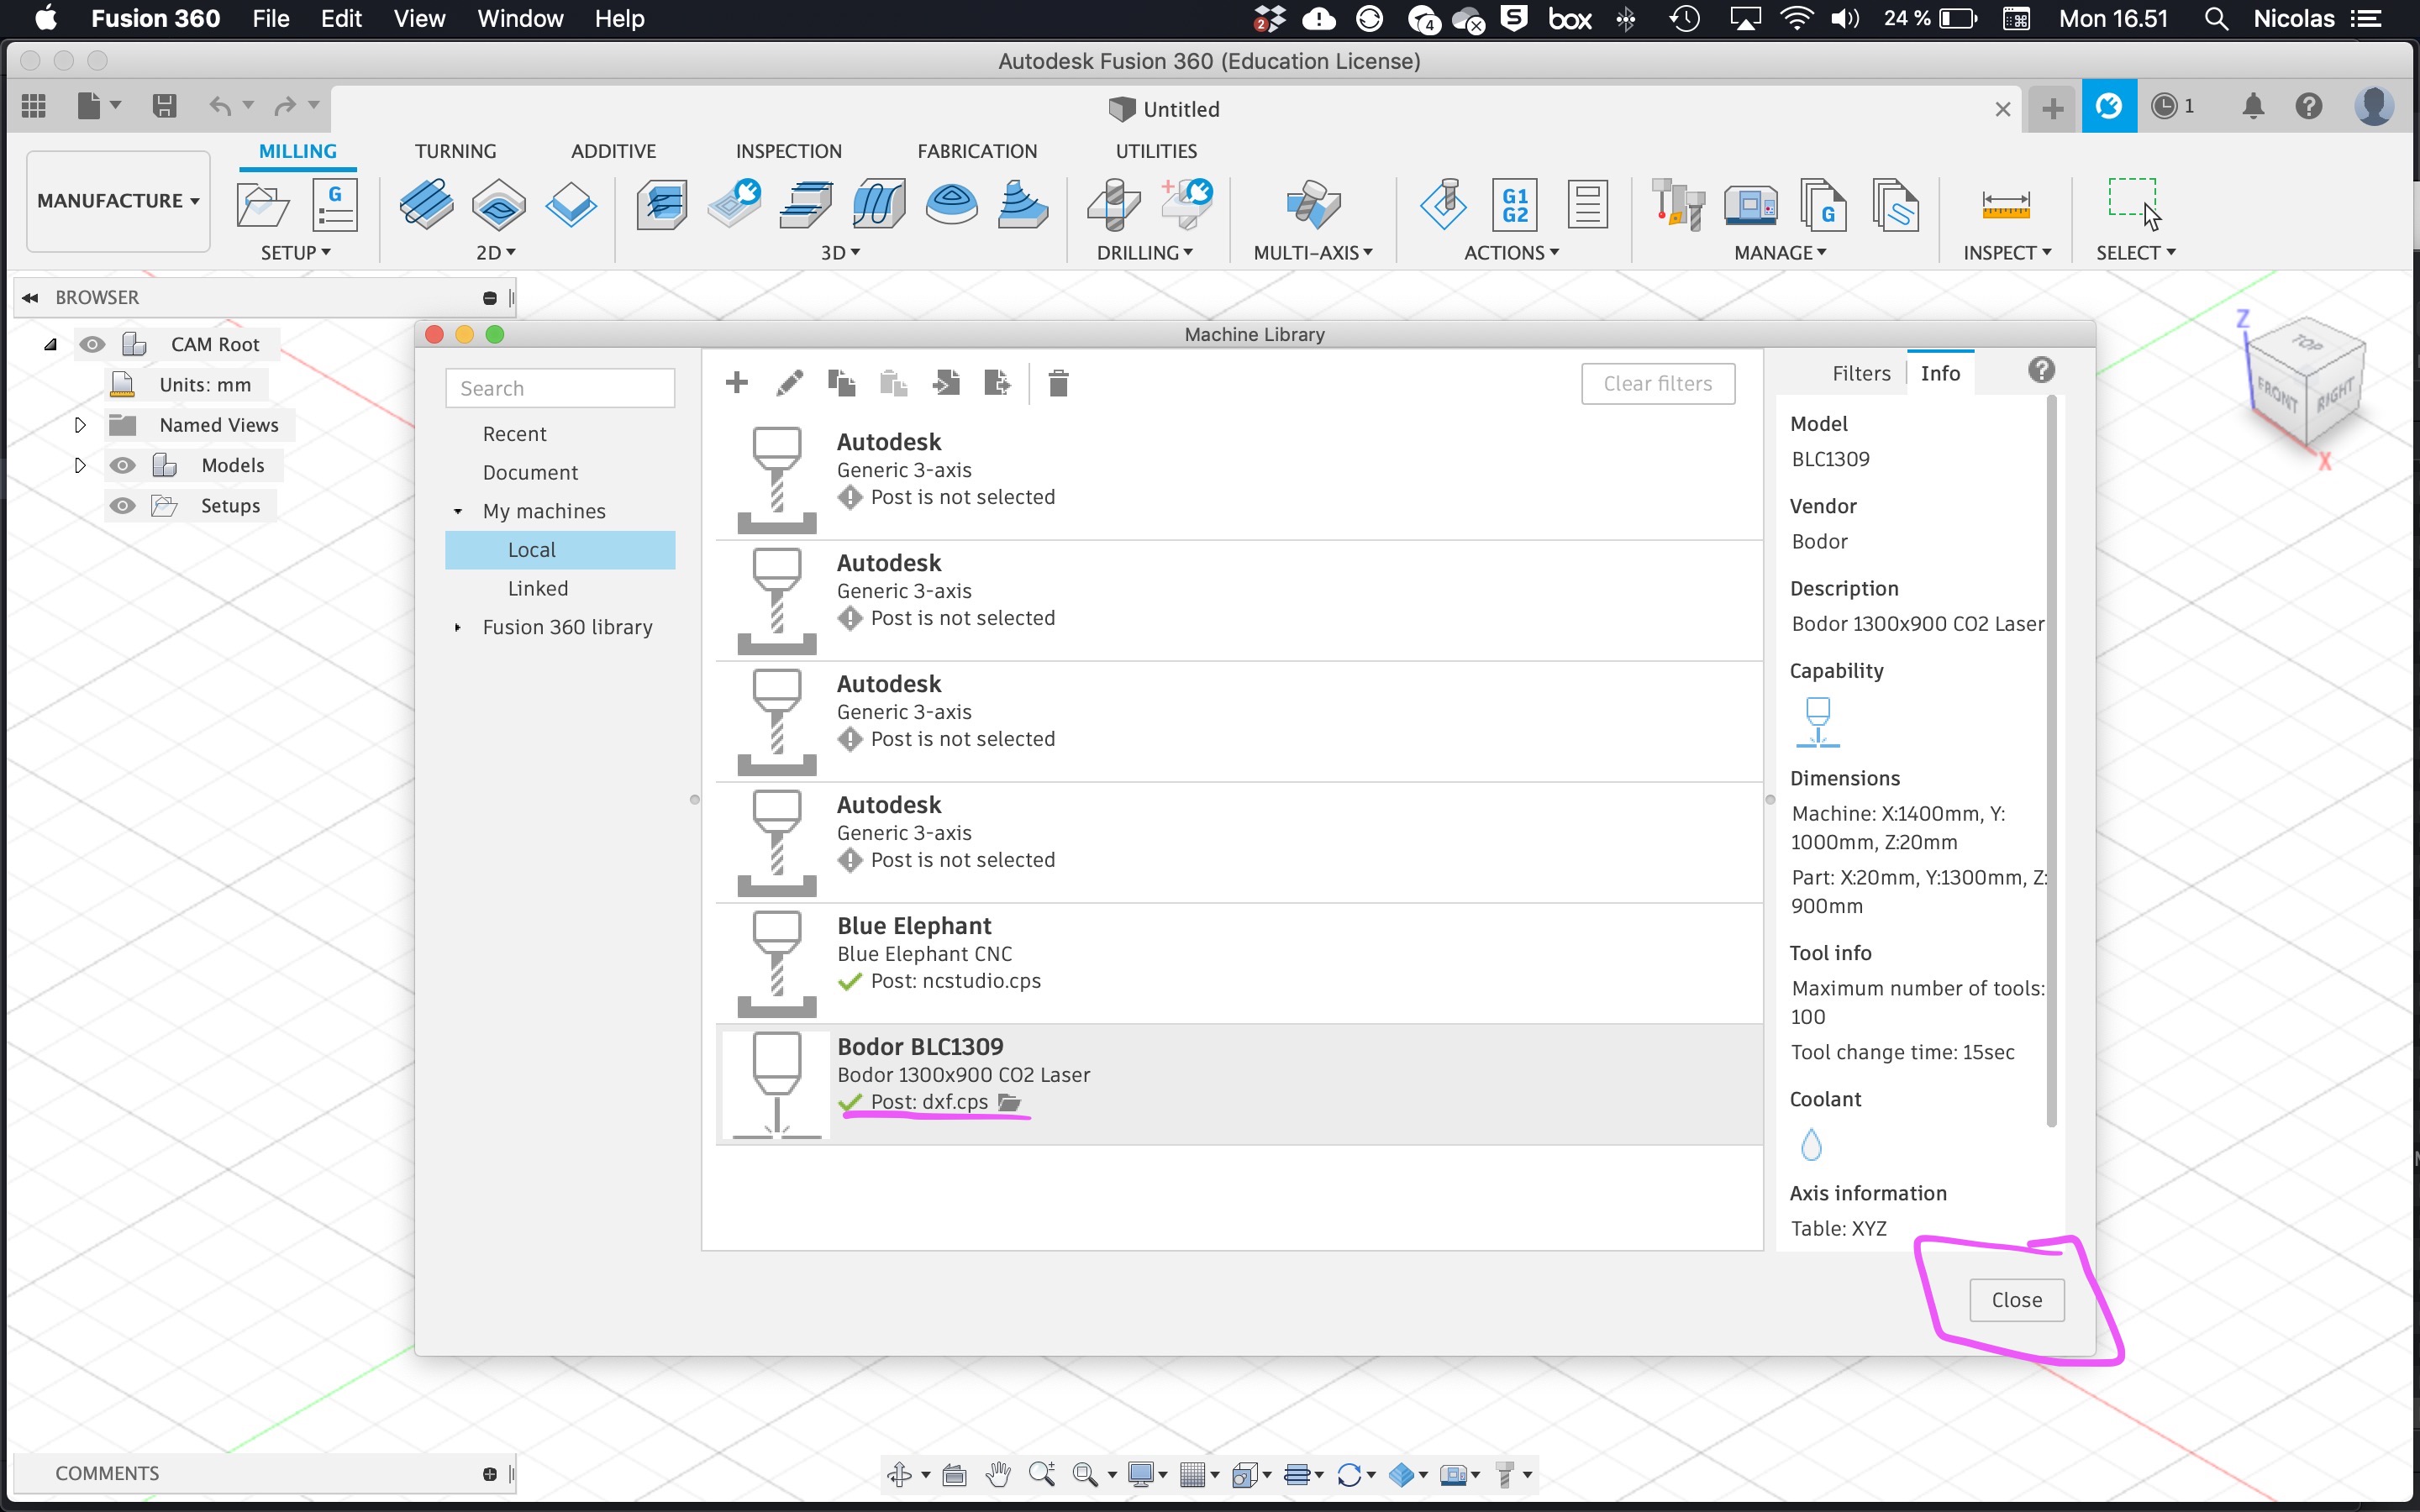Click the 2D Adaptive Clearing icon
The height and width of the screenshot is (1512, 2420).
(426, 205)
